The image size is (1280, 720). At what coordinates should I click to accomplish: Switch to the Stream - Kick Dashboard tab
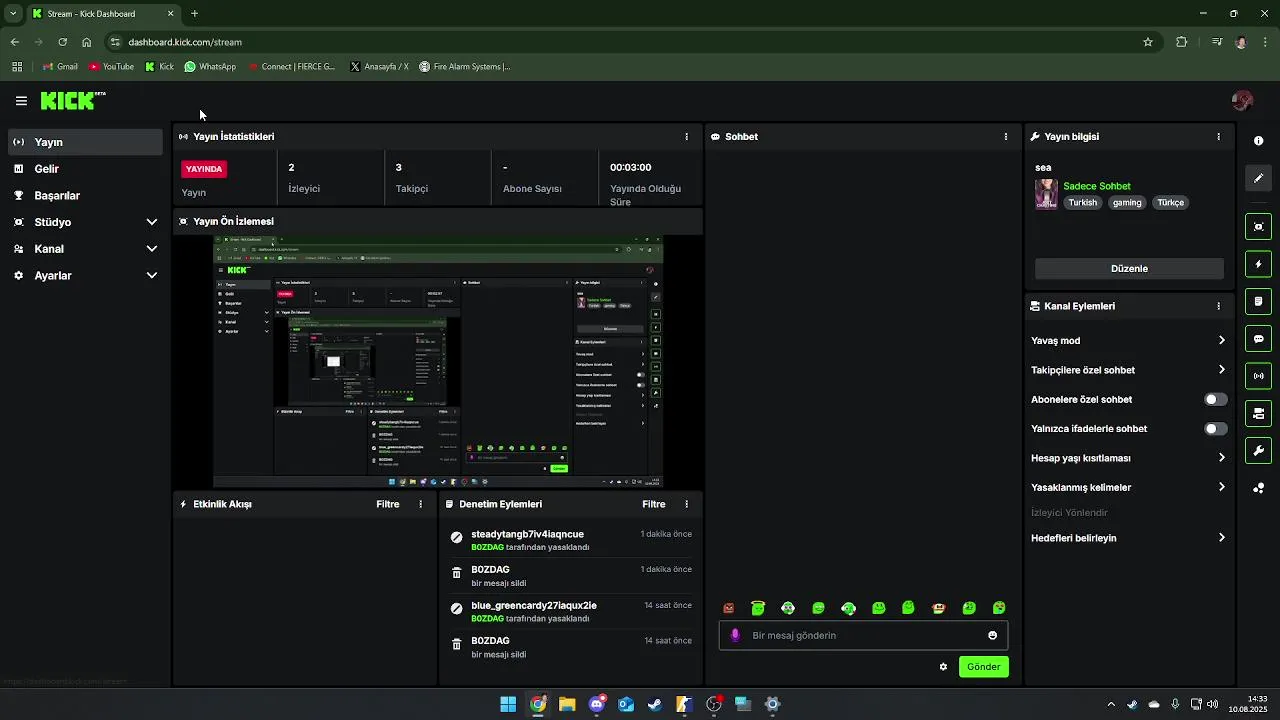[102, 14]
